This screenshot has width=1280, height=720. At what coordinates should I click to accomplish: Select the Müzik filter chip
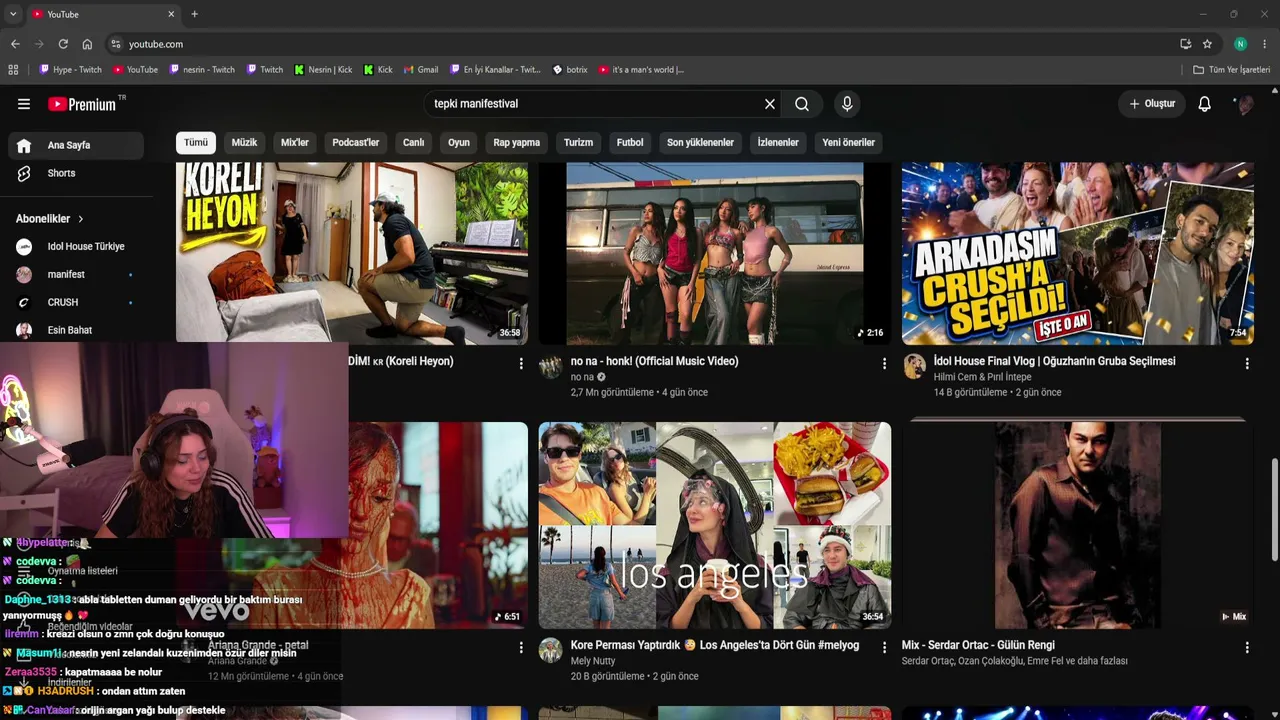244,142
